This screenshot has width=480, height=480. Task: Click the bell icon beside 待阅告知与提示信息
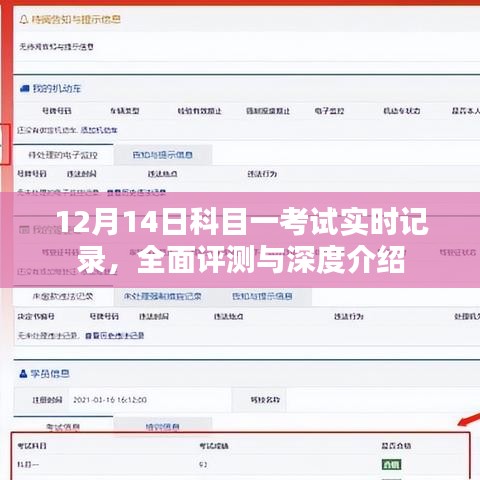coord(23,19)
